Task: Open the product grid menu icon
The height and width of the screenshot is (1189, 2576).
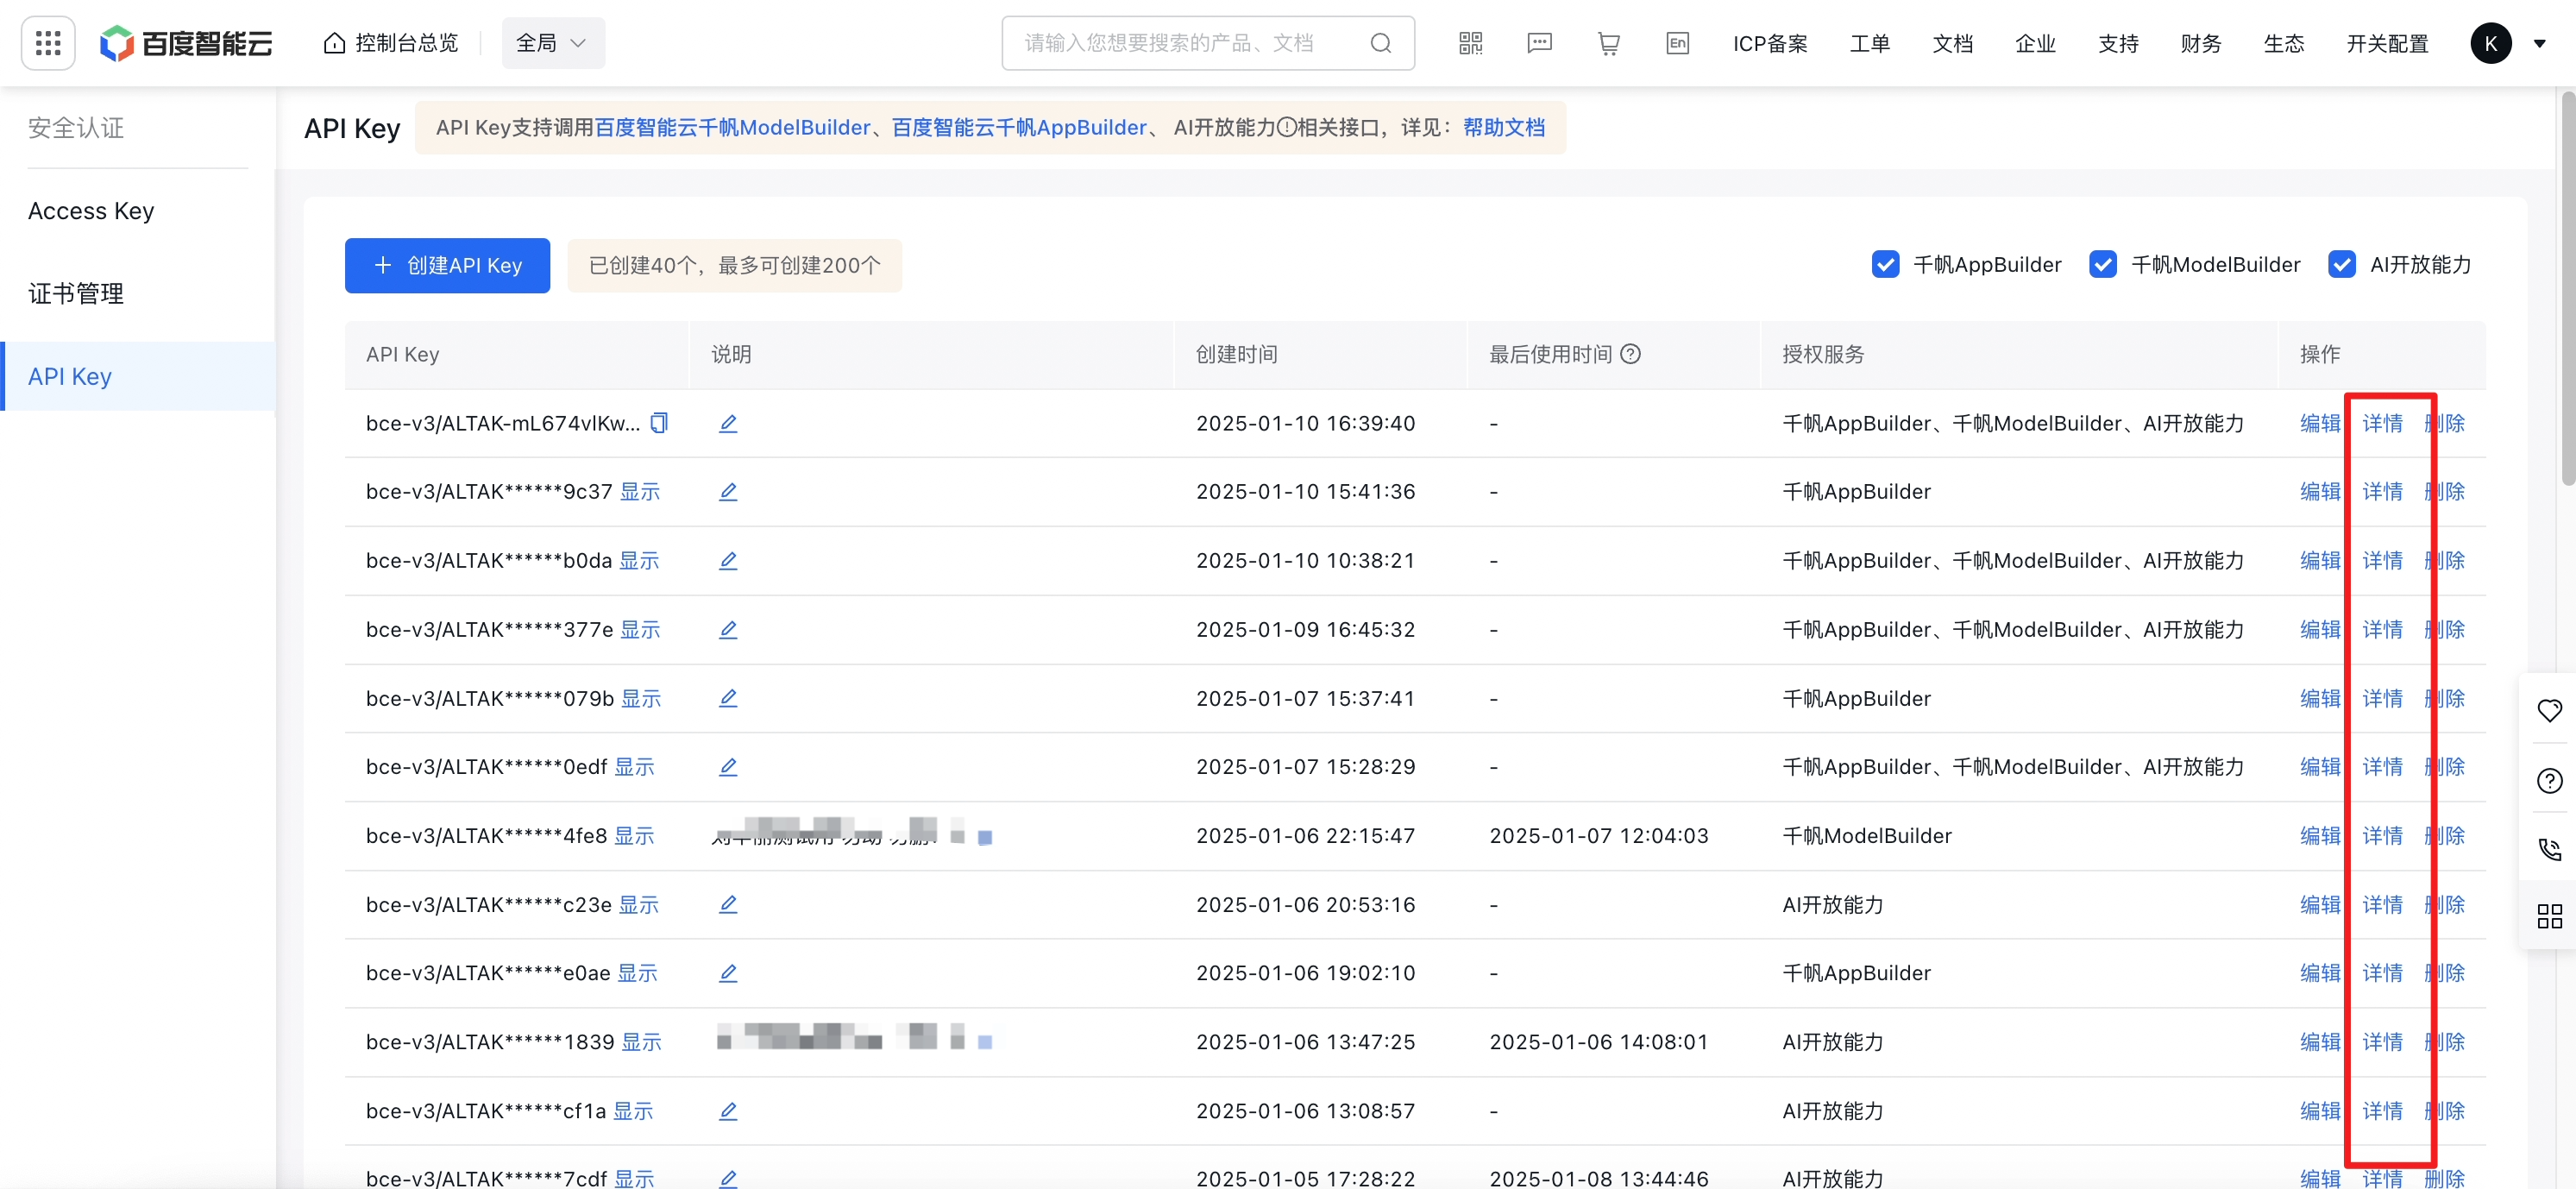Action: (48, 43)
